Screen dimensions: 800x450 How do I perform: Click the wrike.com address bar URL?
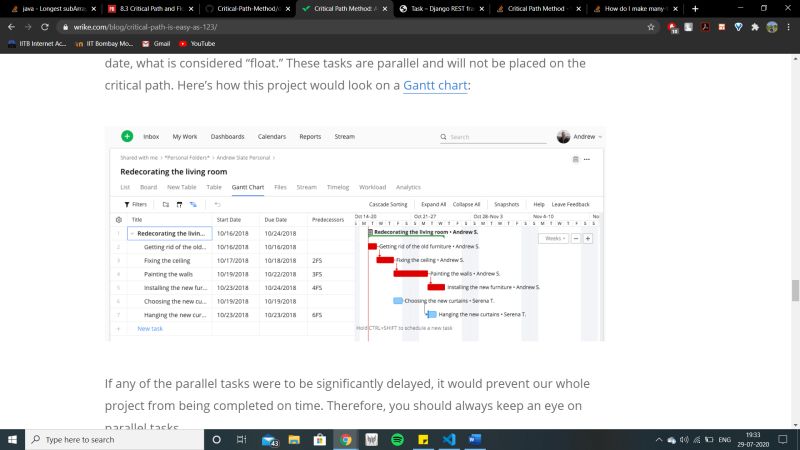coord(145,27)
